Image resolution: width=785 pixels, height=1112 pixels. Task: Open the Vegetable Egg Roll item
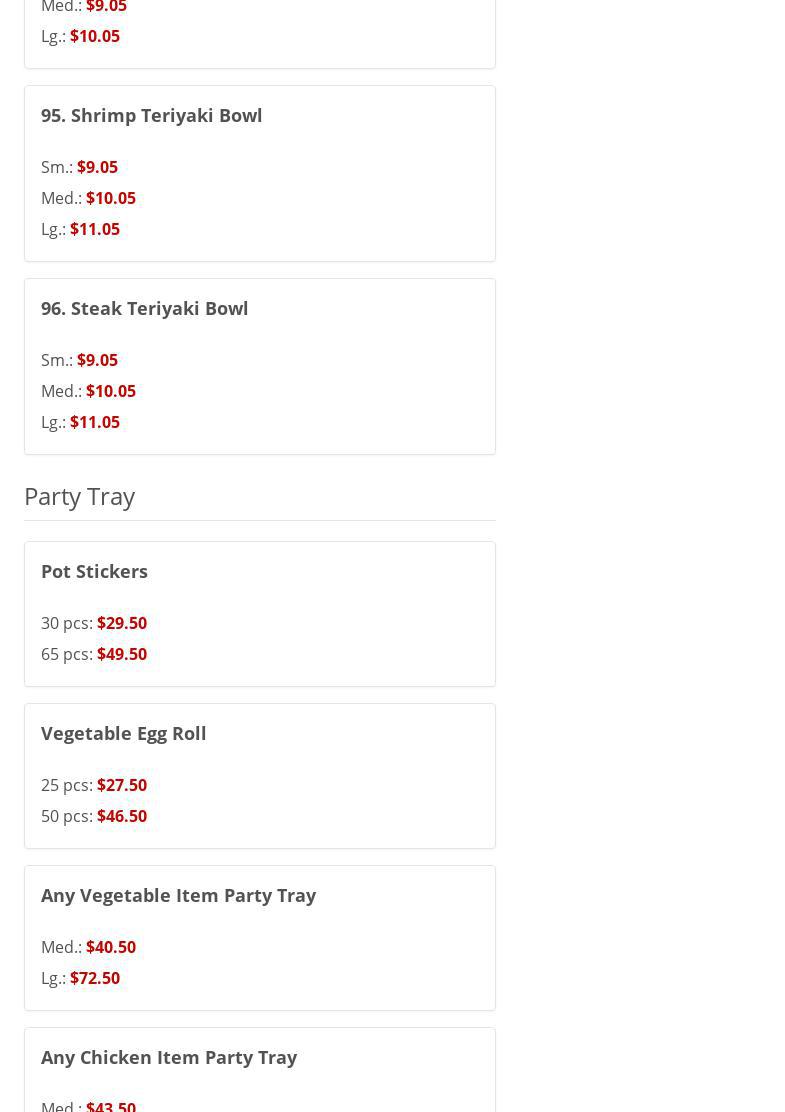[x=123, y=733]
